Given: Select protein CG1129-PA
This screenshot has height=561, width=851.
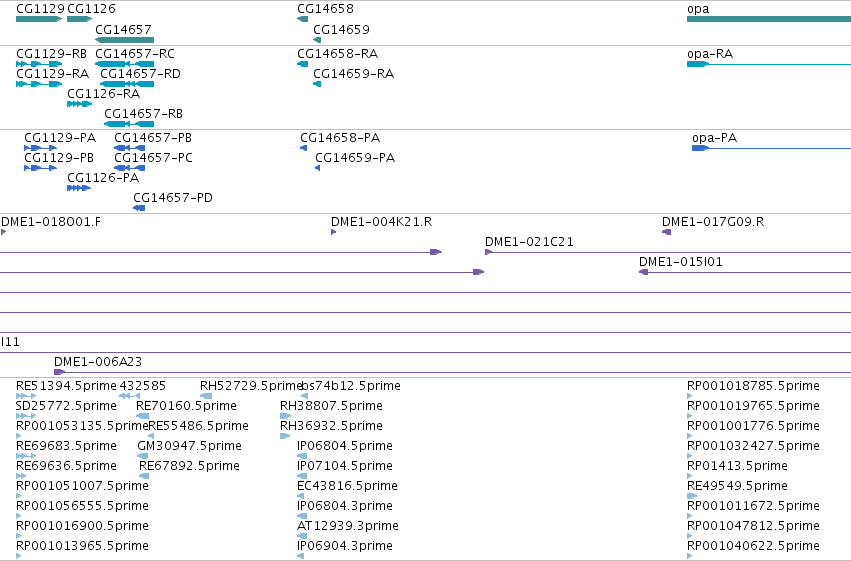Looking at the screenshot, I should pos(41,148).
